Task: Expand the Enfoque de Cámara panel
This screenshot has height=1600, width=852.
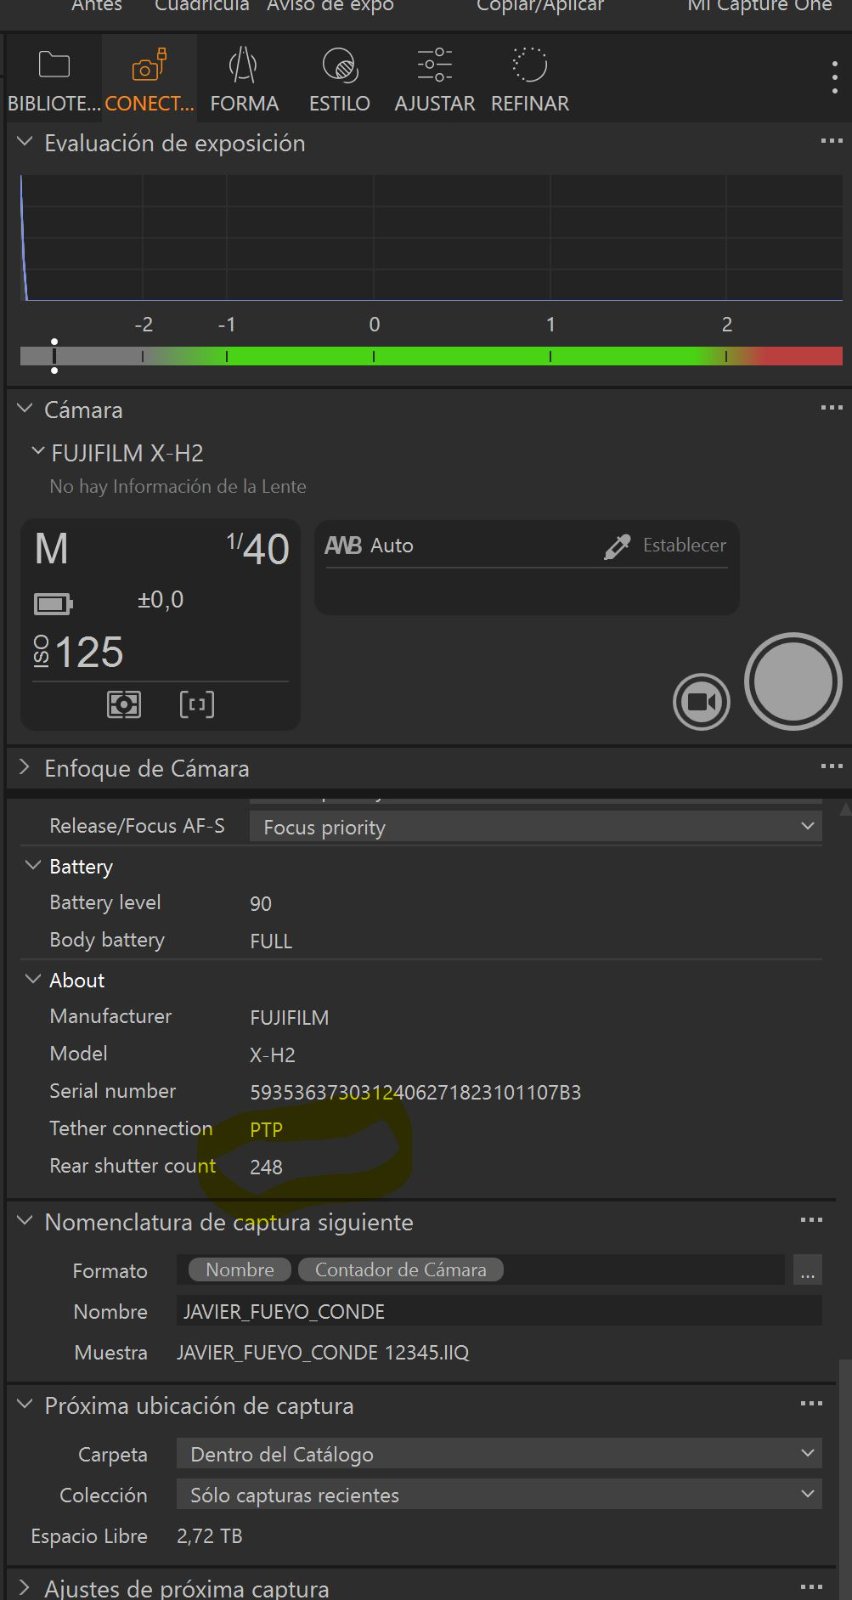Action: point(25,768)
